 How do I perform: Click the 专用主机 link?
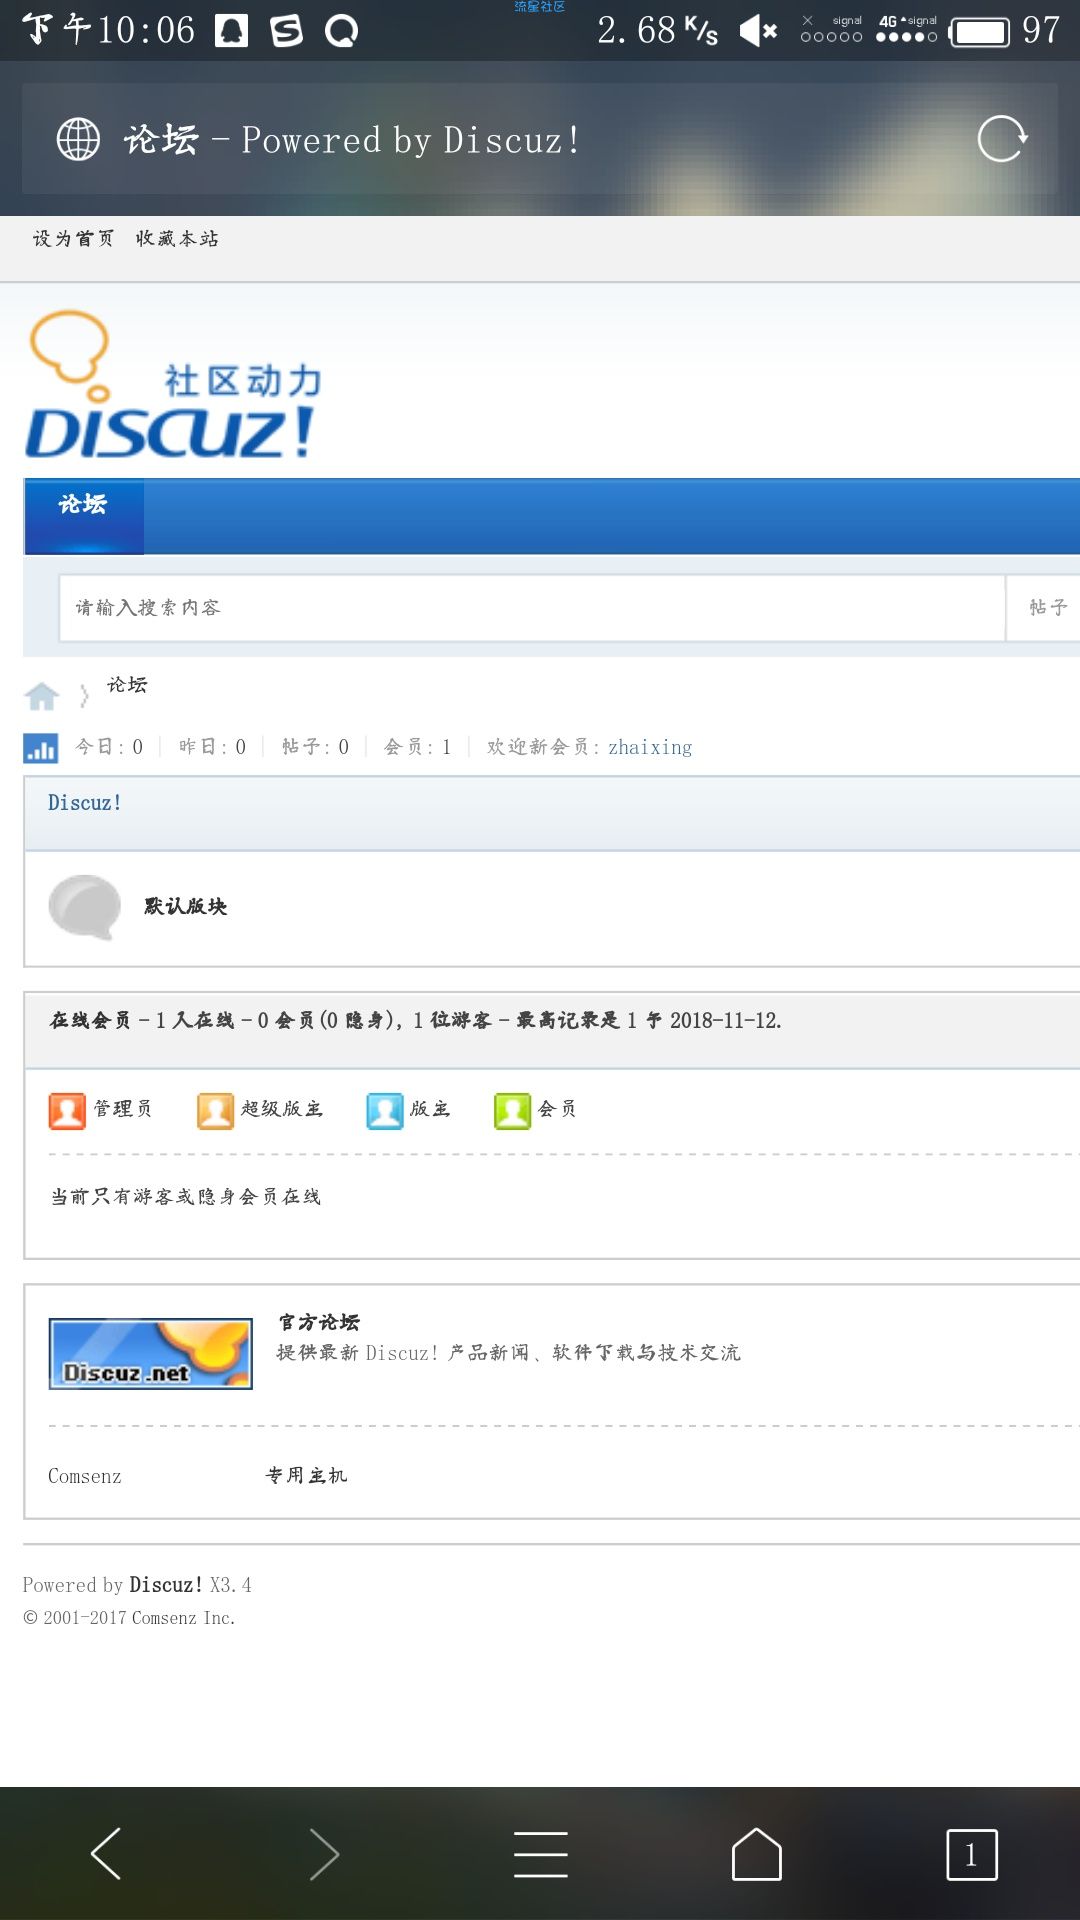[x=306, y=1476]
